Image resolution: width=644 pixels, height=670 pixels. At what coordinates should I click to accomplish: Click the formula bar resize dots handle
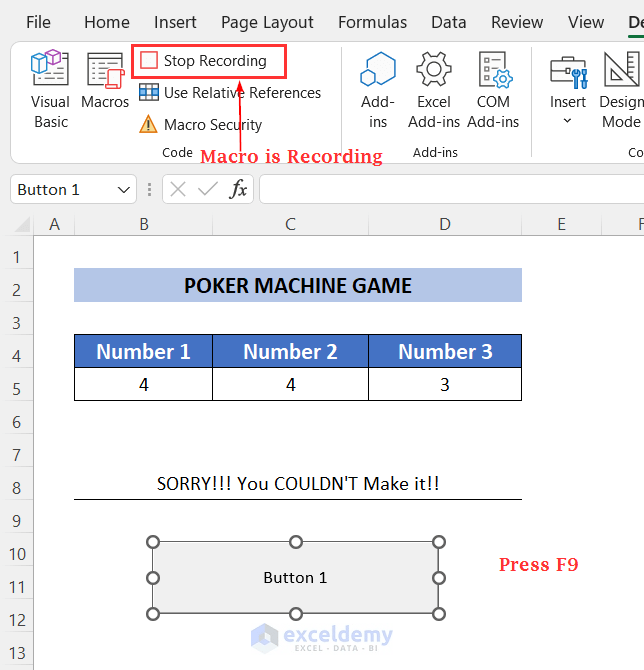(149, 189)
